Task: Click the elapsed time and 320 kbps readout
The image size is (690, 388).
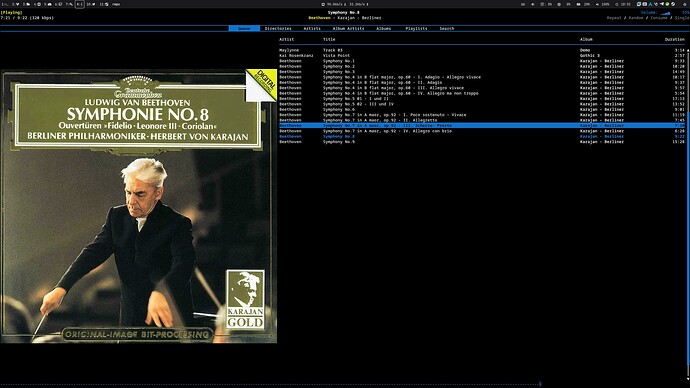Action: [x=27, y=18]
